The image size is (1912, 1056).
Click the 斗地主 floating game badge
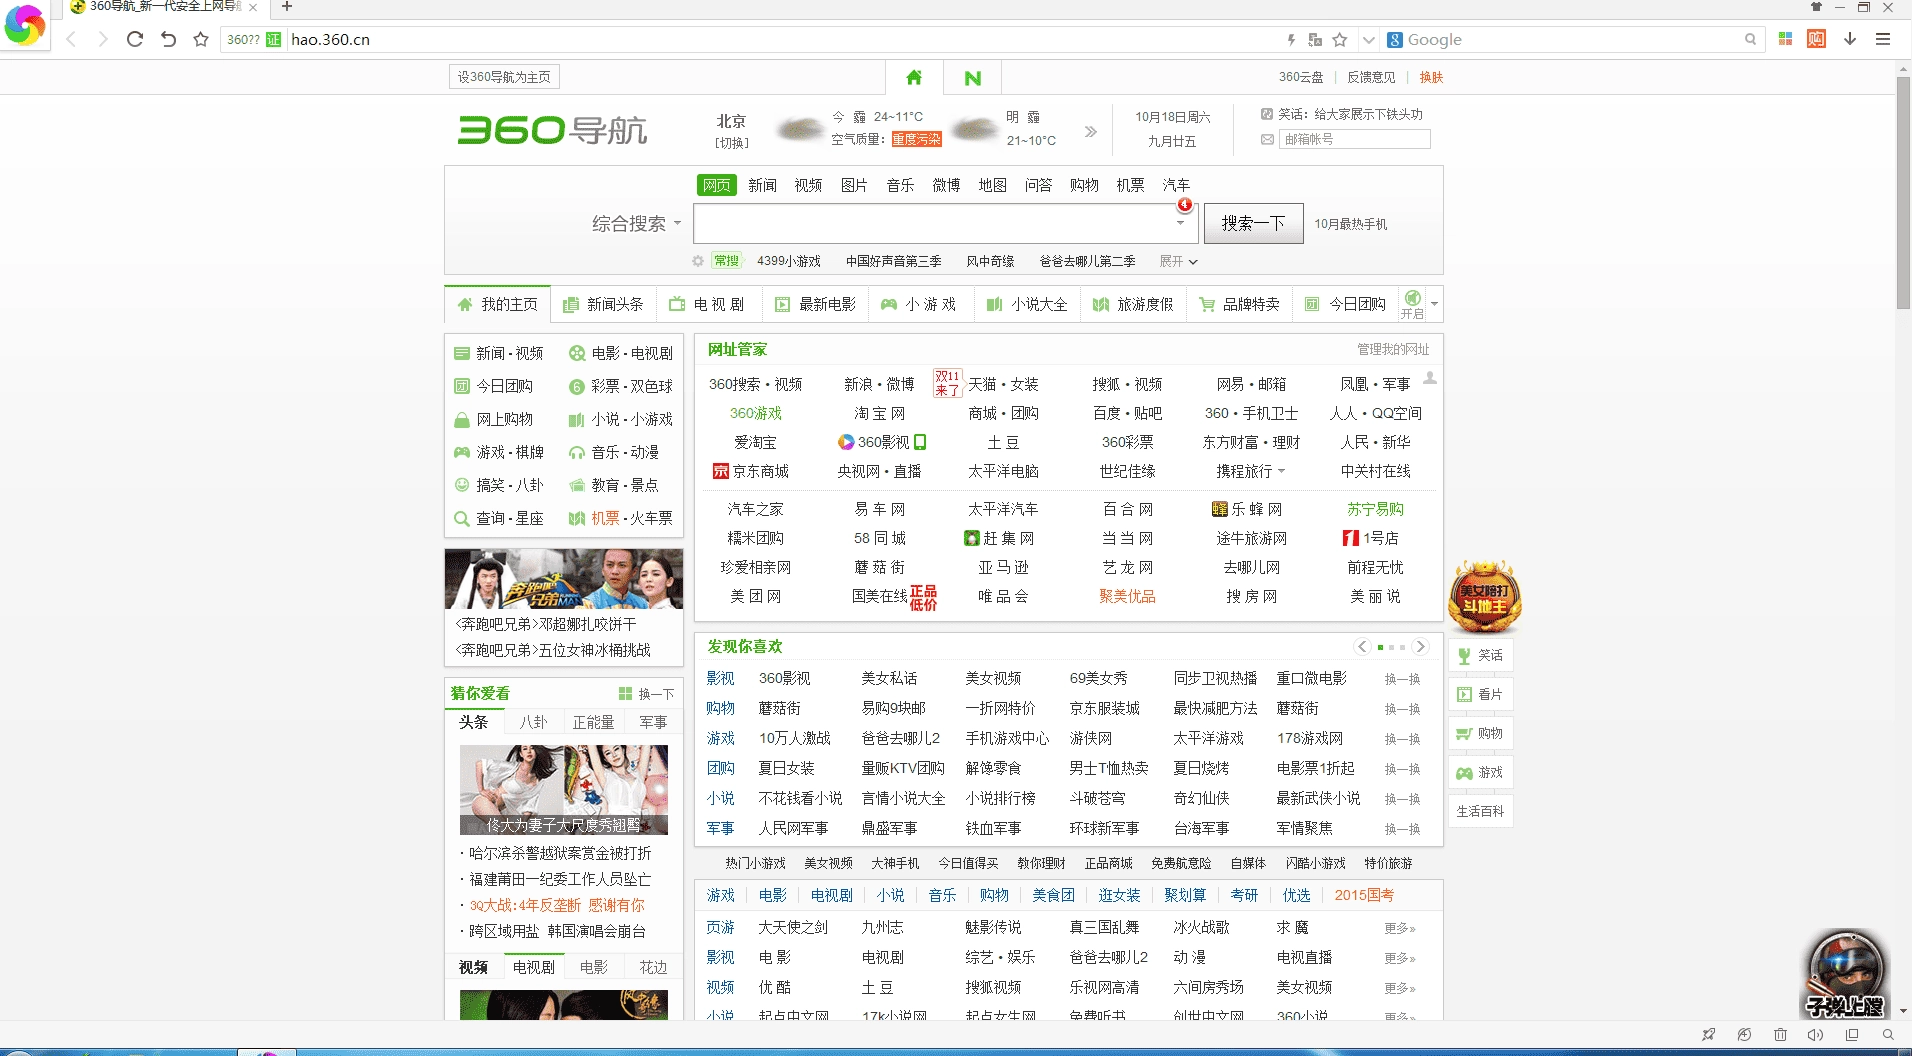tap(1485, 597)
